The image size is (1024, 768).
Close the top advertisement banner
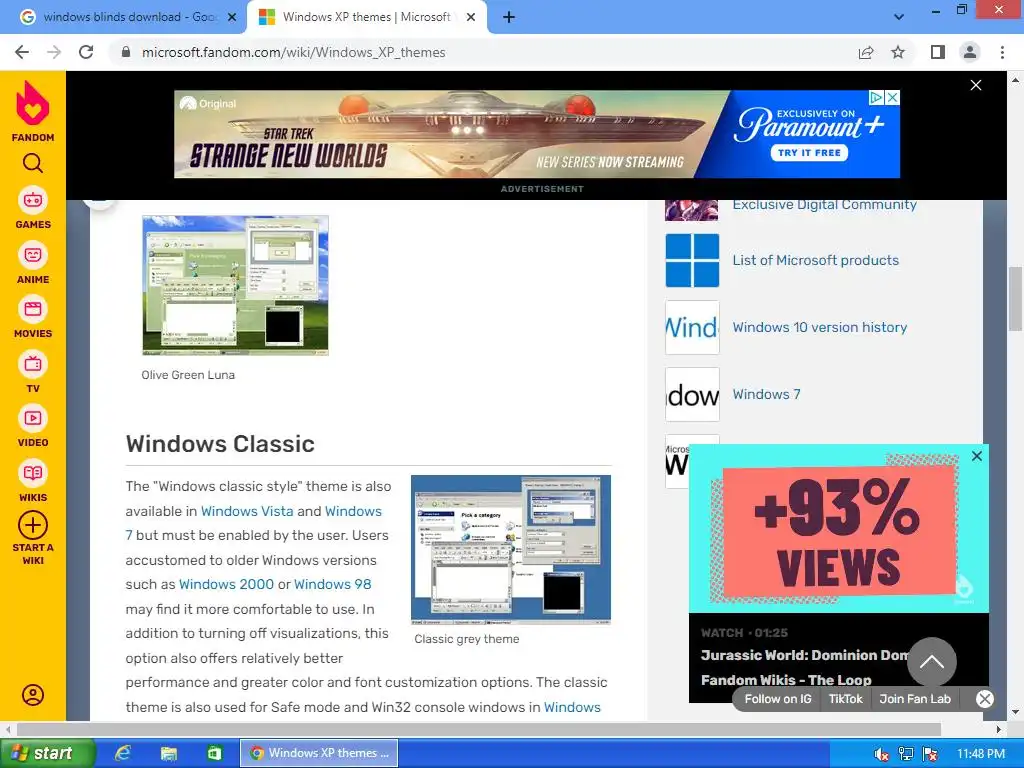click(976, 85)
